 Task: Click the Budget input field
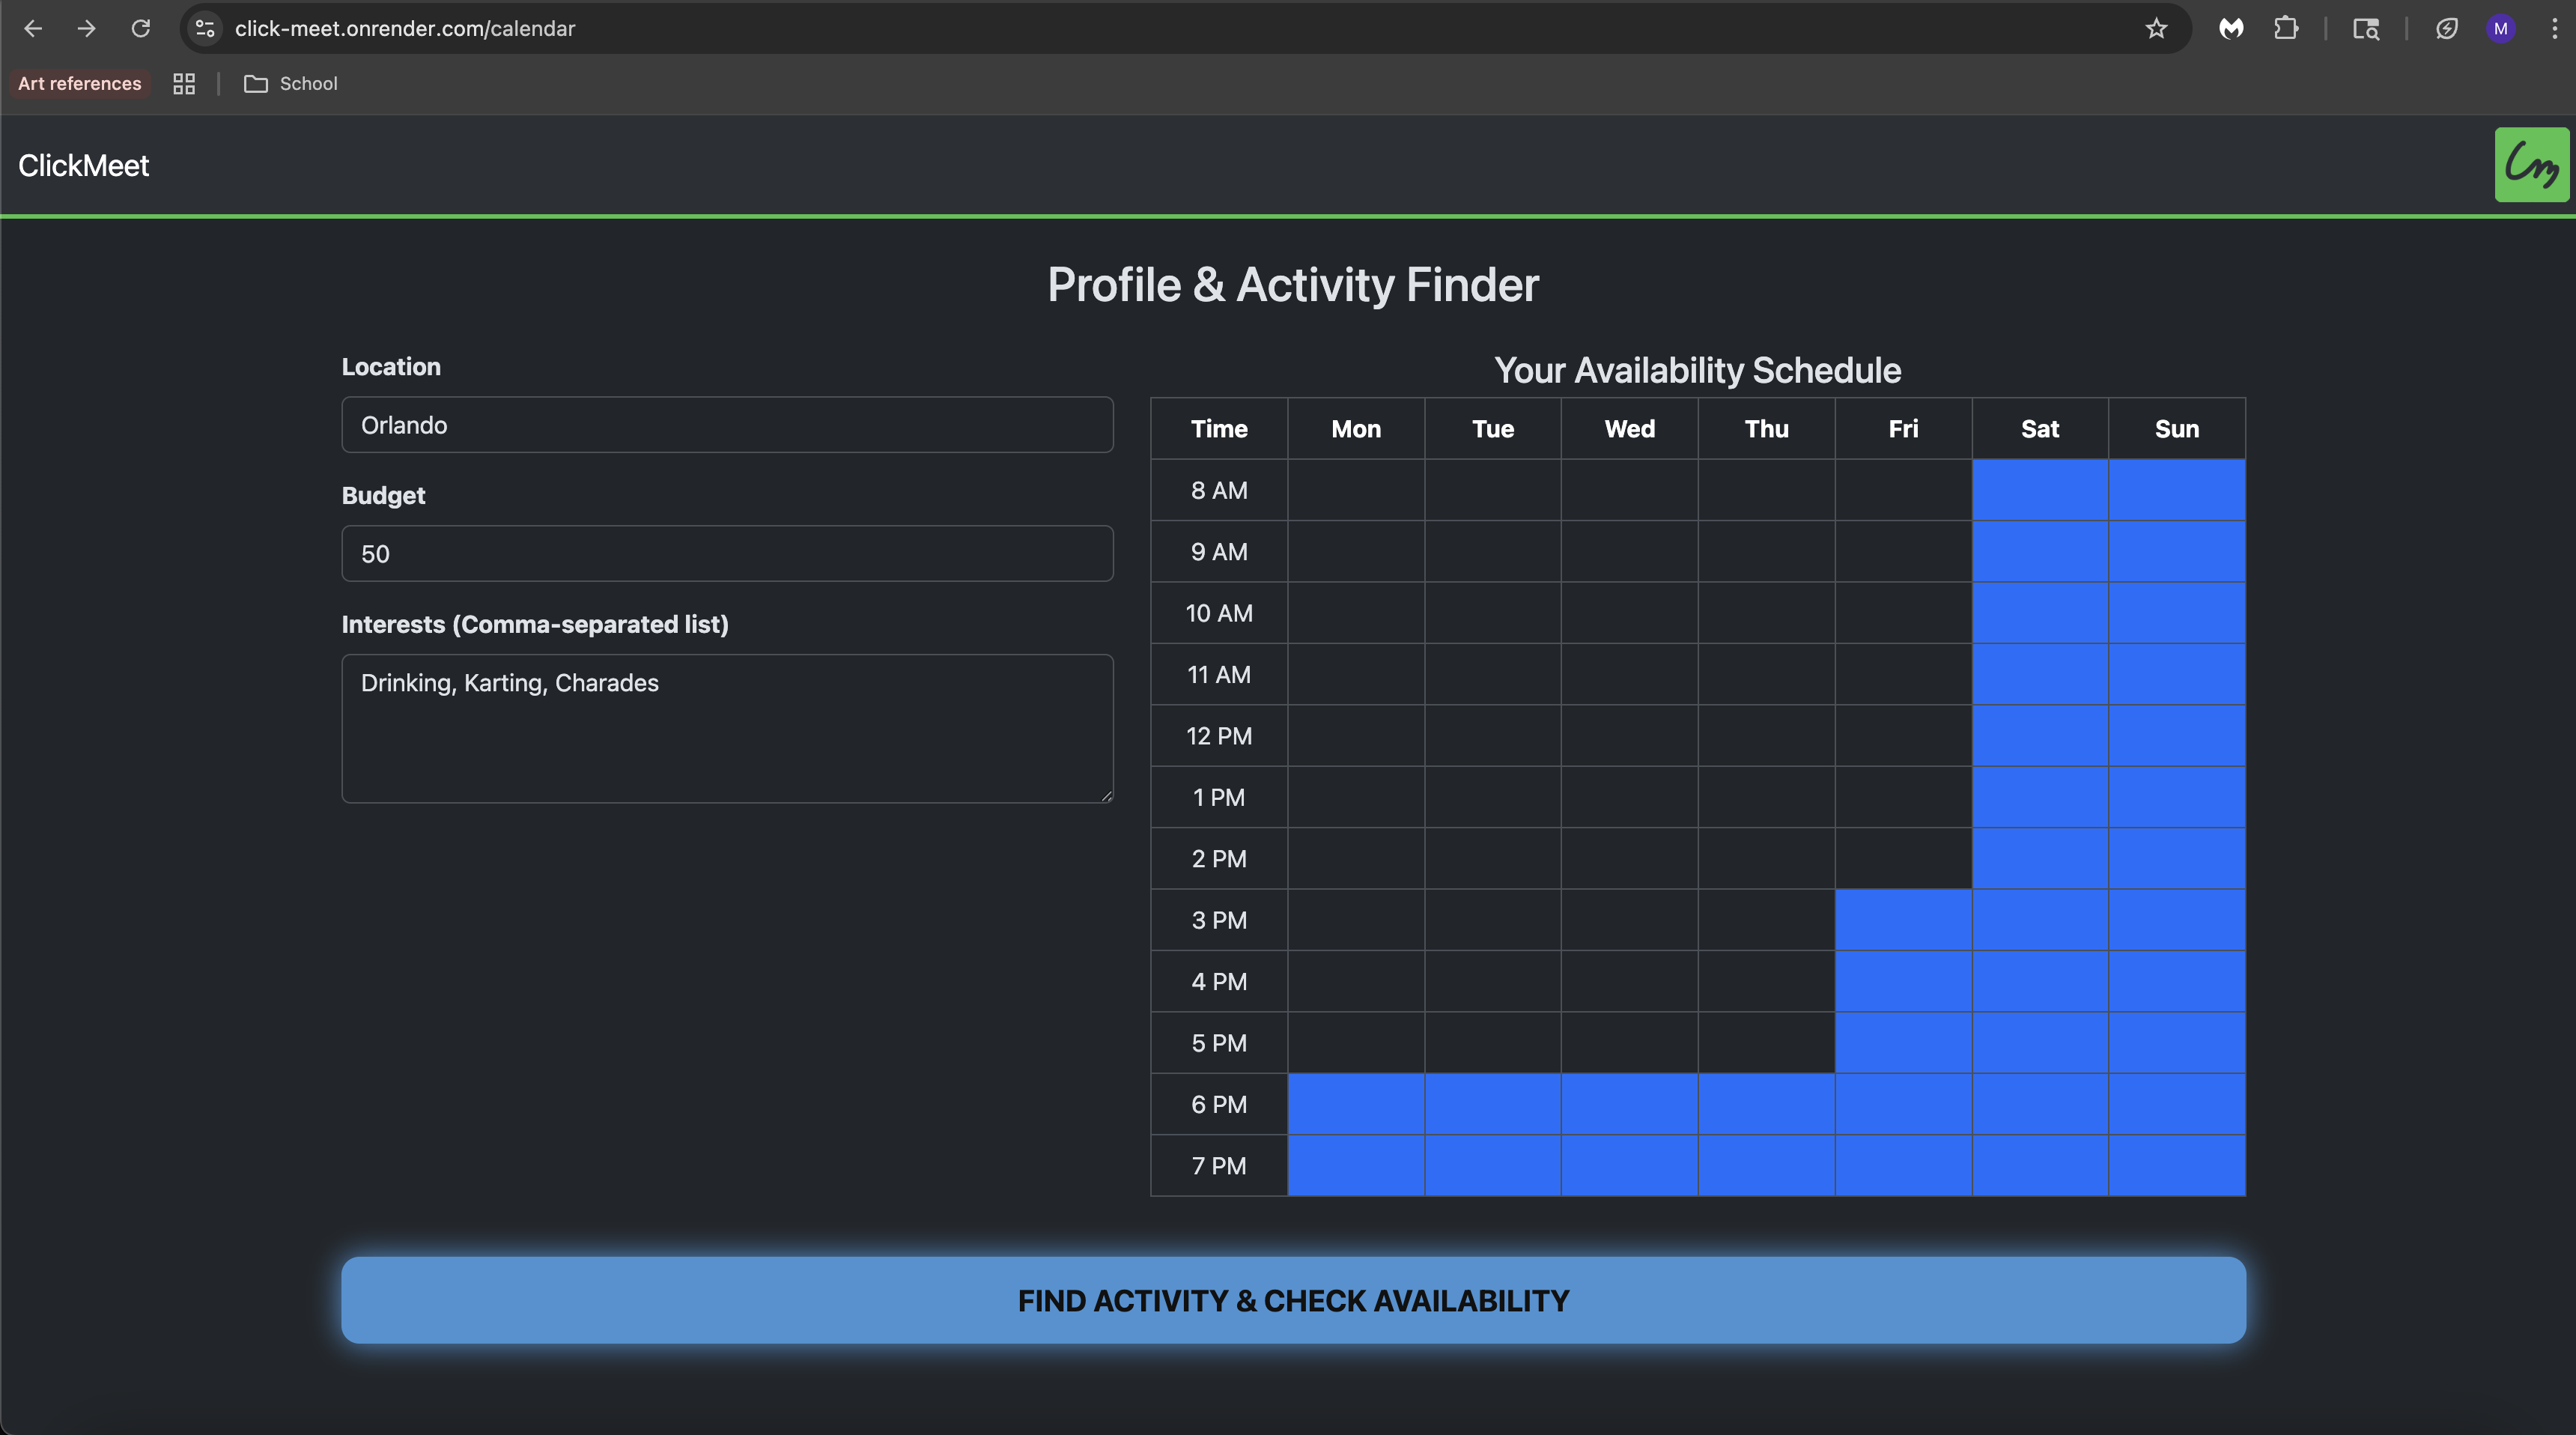[x=727, y=554]
